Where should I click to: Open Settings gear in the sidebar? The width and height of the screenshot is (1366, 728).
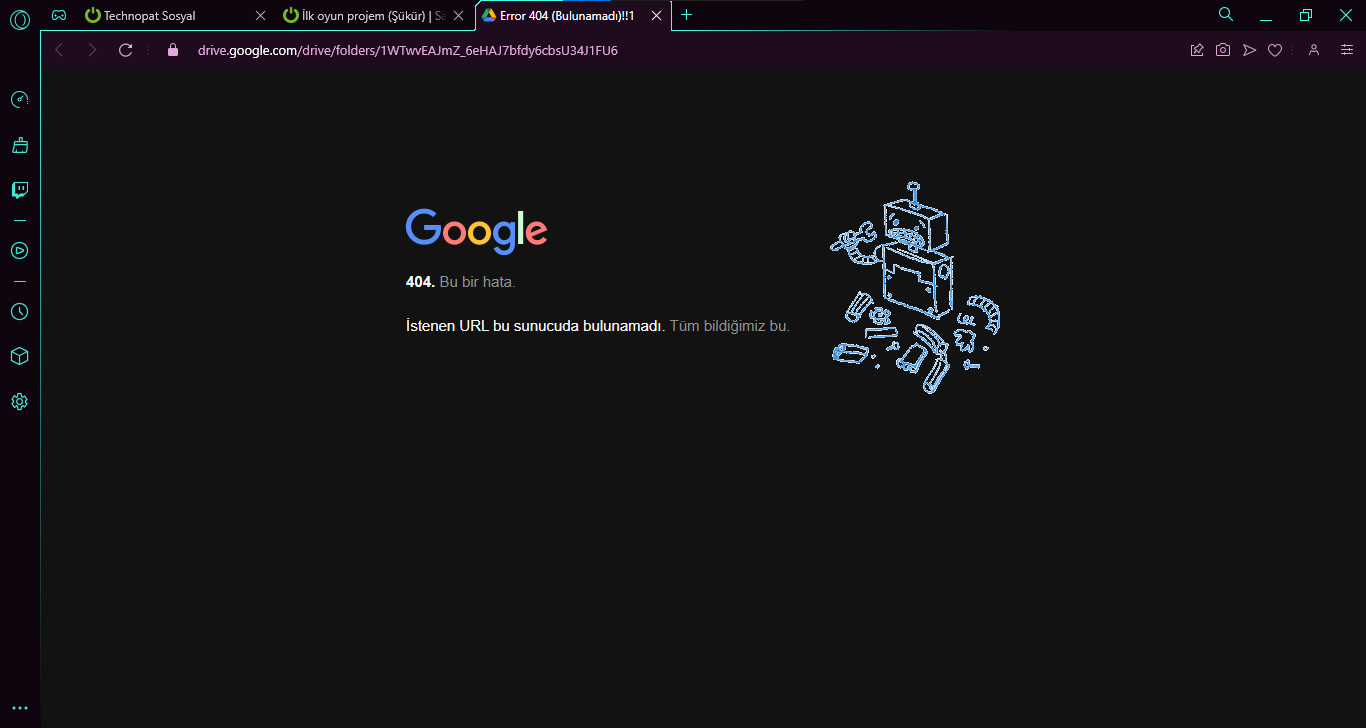coord(19,402)
